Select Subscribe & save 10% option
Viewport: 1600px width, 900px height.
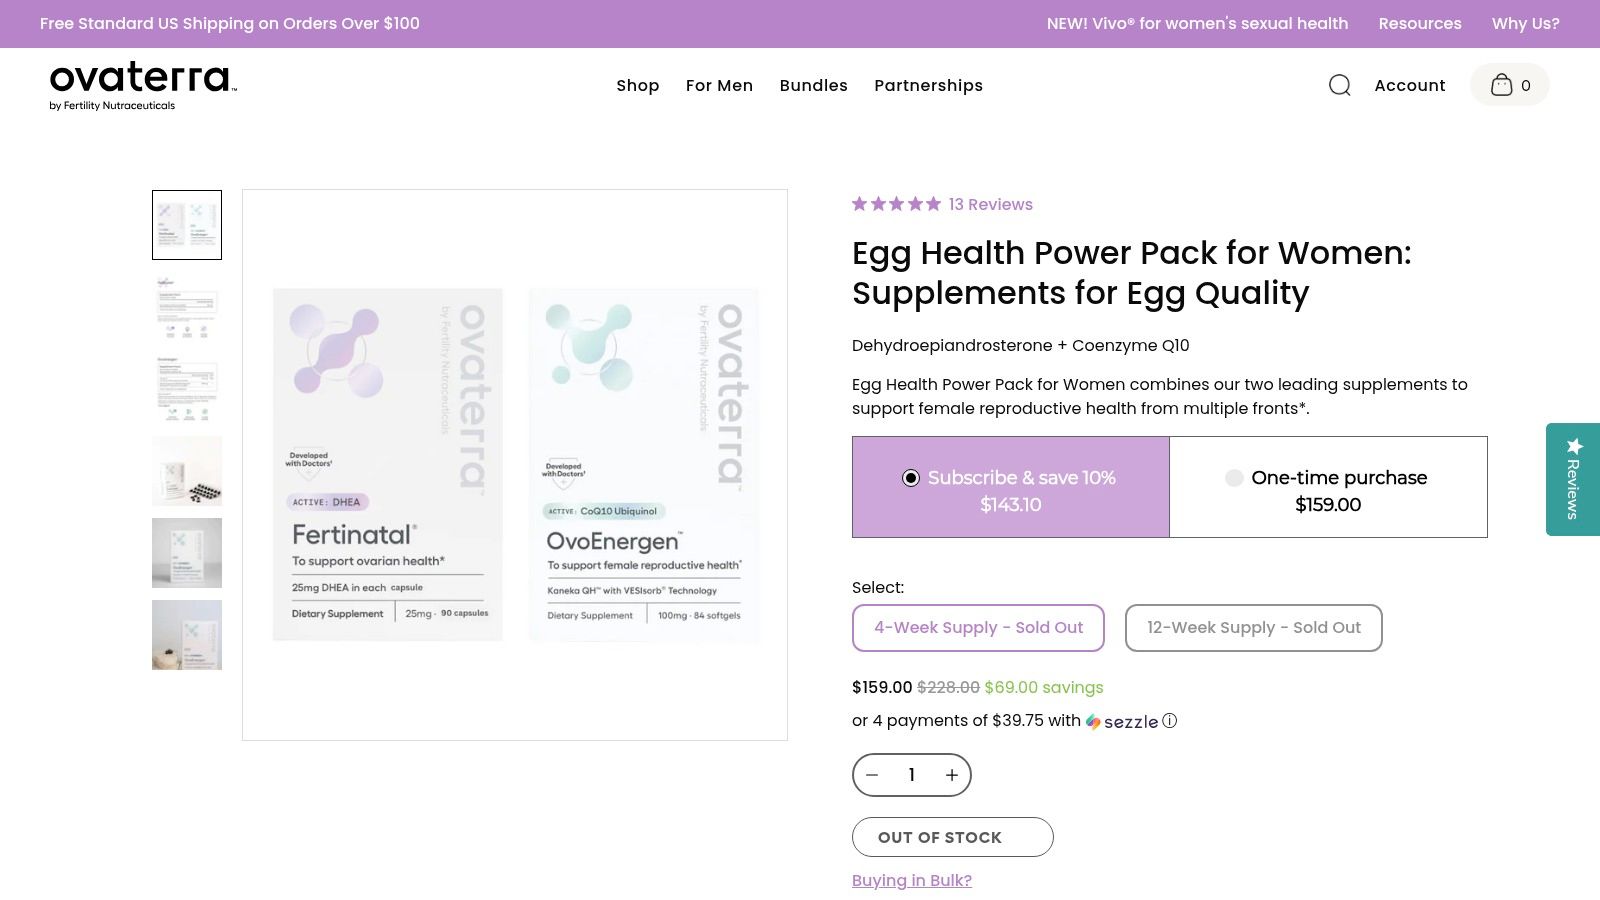point(1010,487)
